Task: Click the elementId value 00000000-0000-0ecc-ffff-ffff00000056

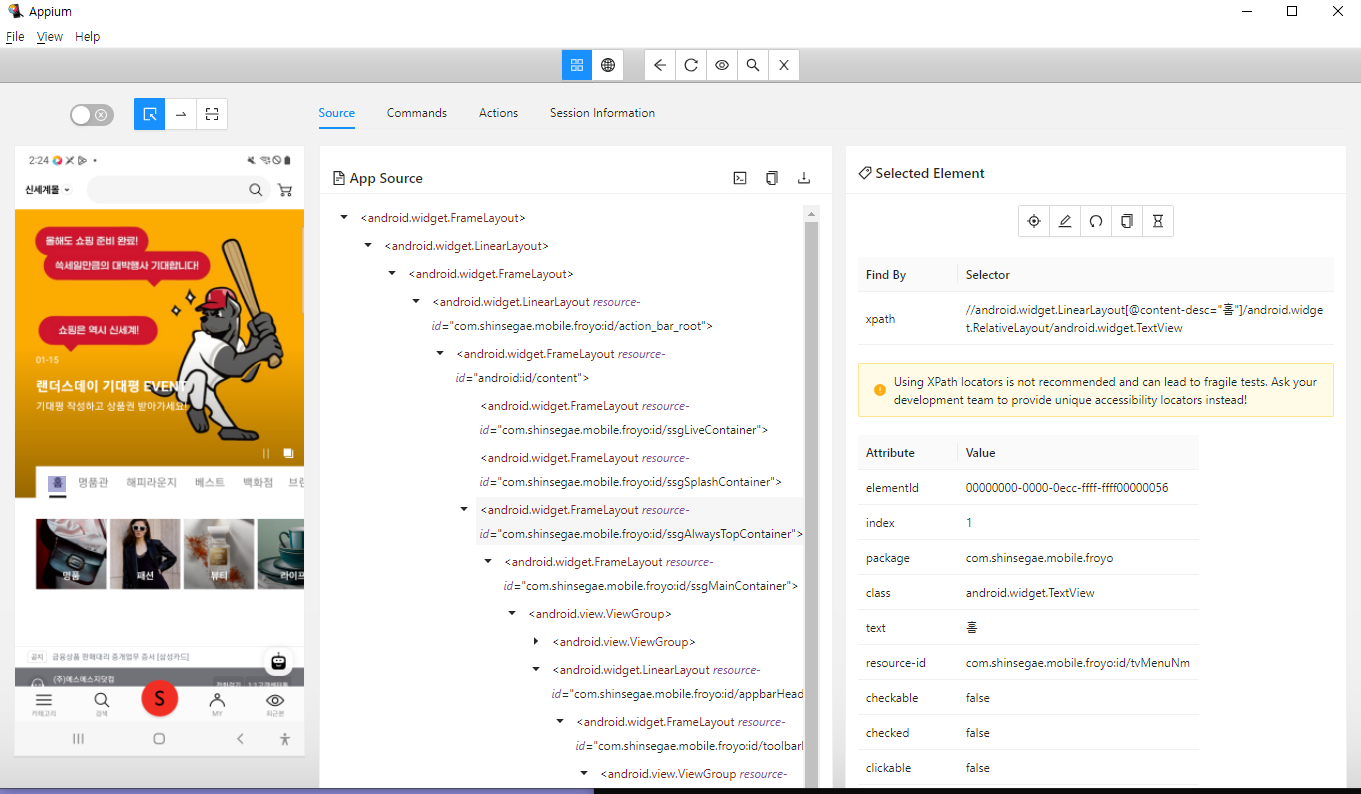Action: click(x=1067, y=488)
